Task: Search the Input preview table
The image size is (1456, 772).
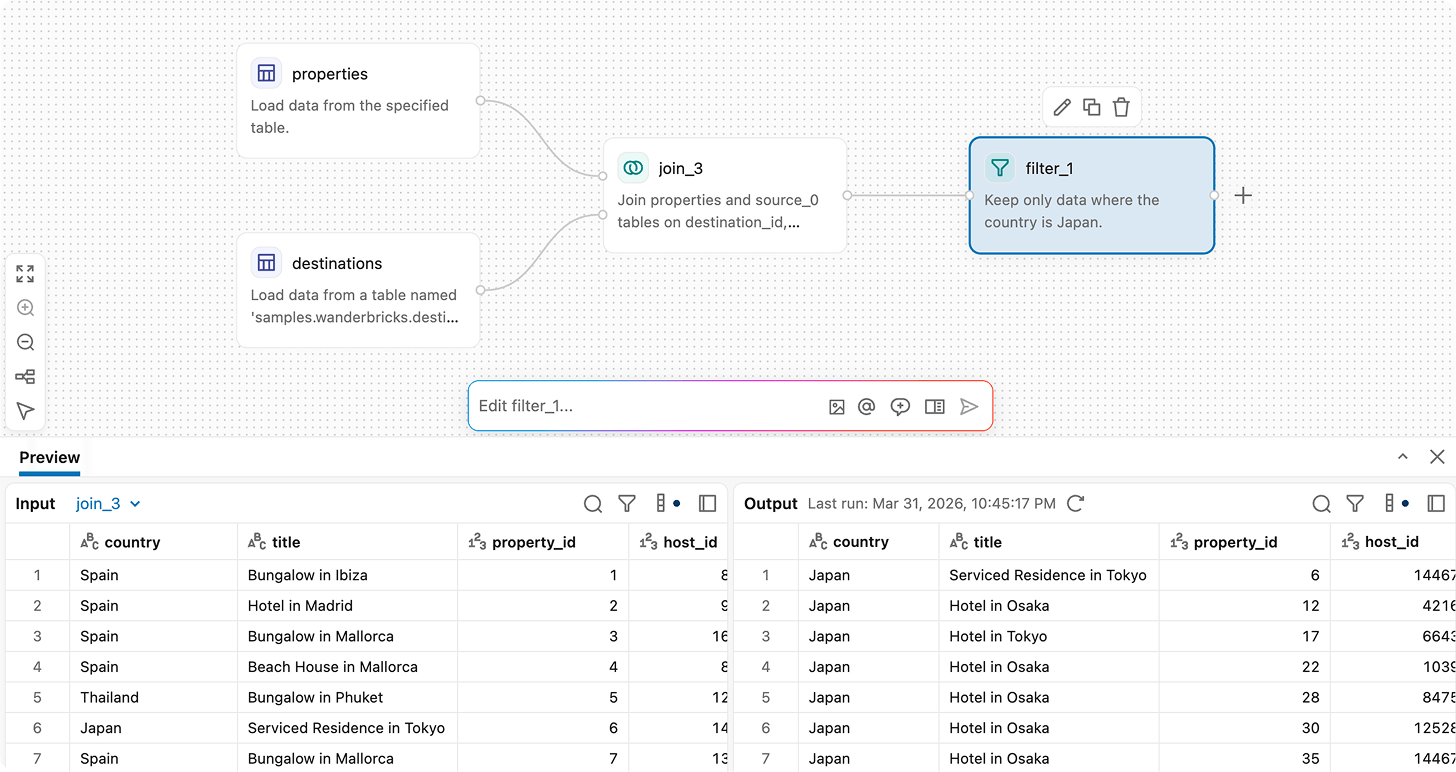Action: coord(593,504)
